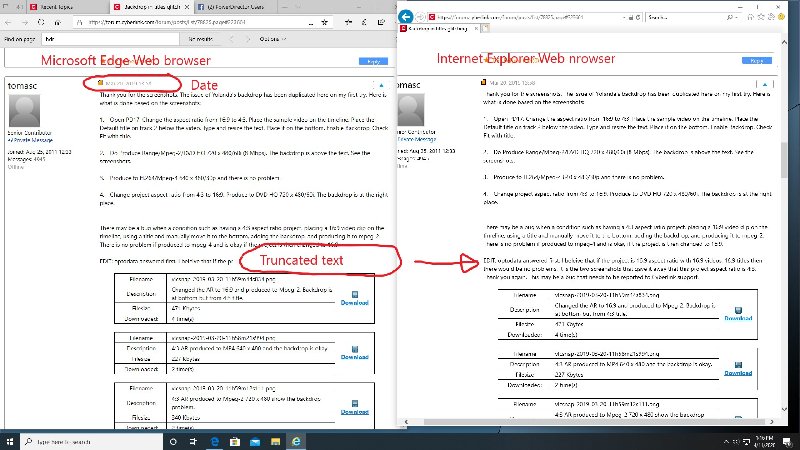Switch to the first Edge tab

[68, 7]
